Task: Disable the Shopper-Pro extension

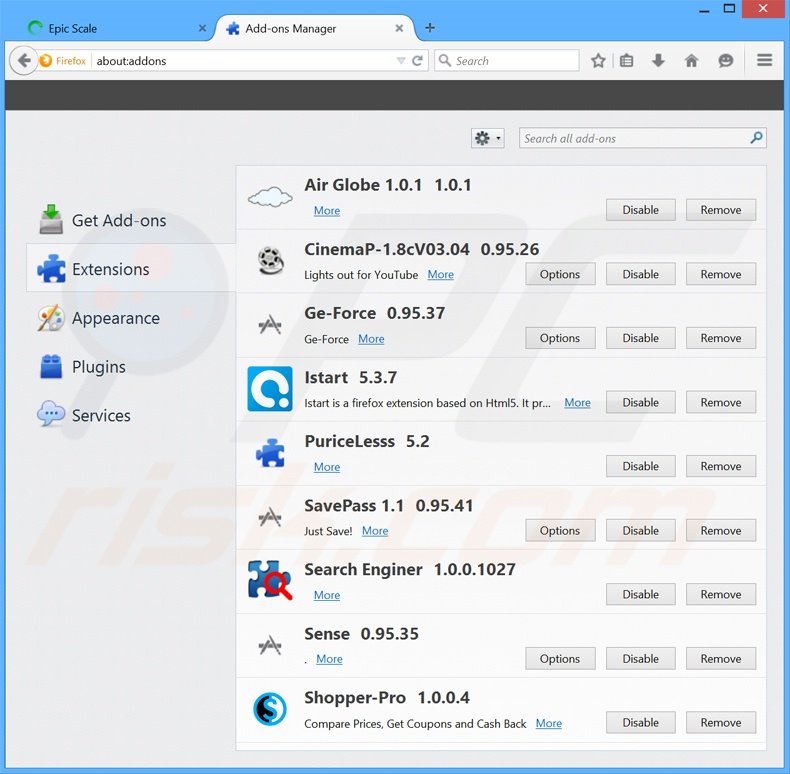Action: coord(640,722)
